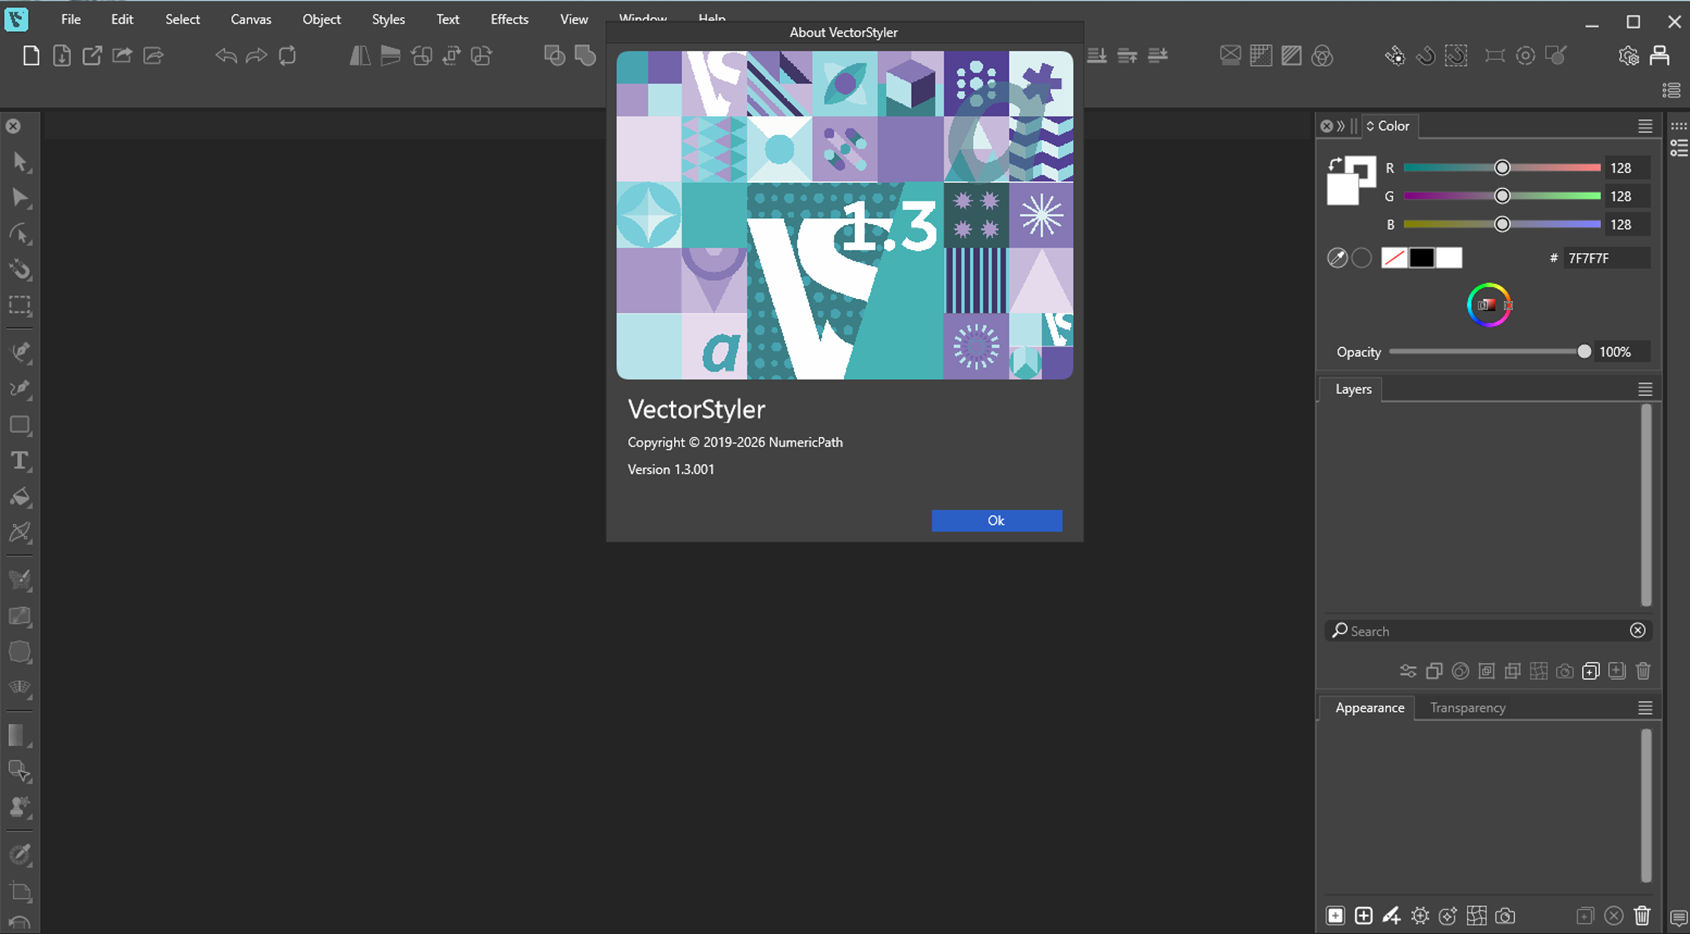Image resolution: width=1690 pixels, height=934 pixels.
Task: Select the Text tool
Action: coord(20,461)
